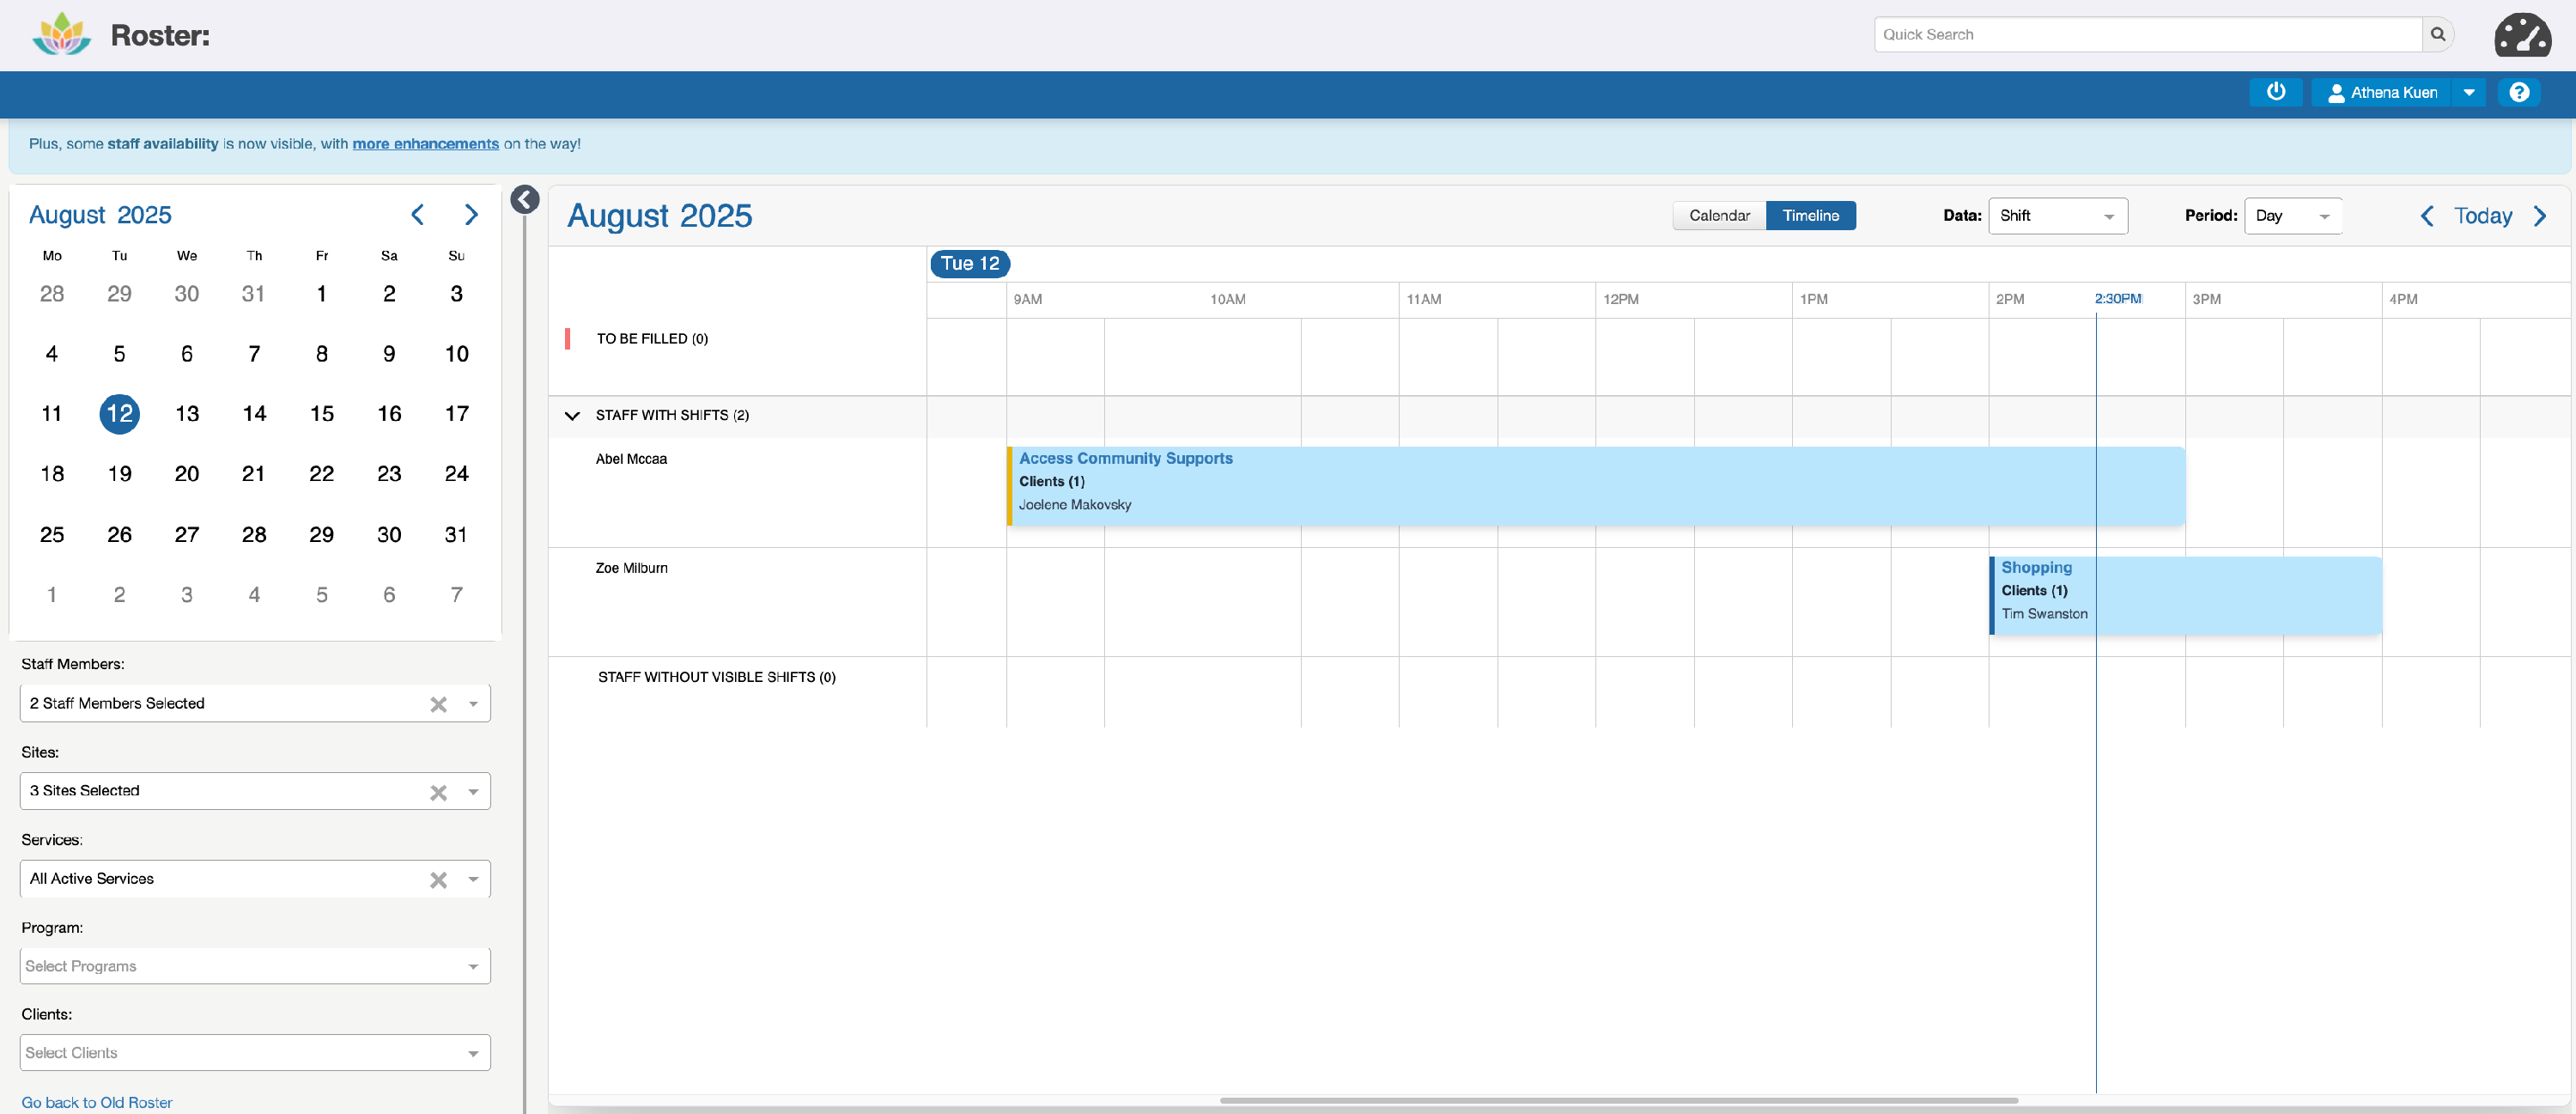Clear the Sites selection

click(438, 792)
